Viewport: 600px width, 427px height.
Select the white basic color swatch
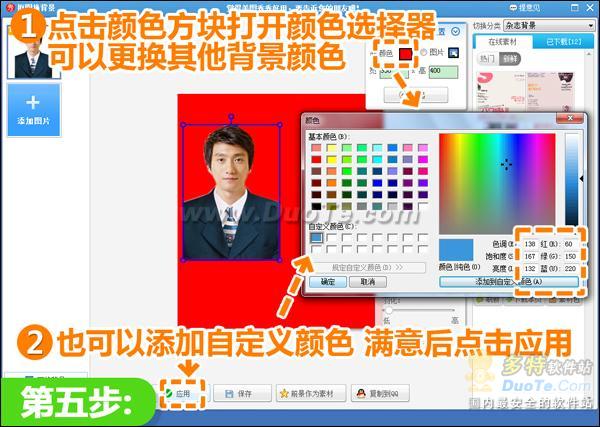pyautogui.click(x=423, y=207)
